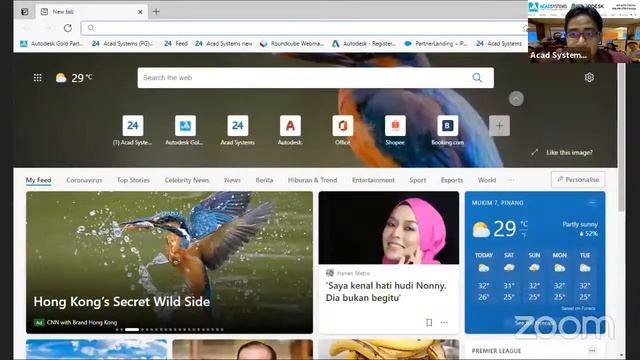Reload the page with the refresh button
Image resolution: width=640 pixels, height=360 pixels.
coord(68,28)
